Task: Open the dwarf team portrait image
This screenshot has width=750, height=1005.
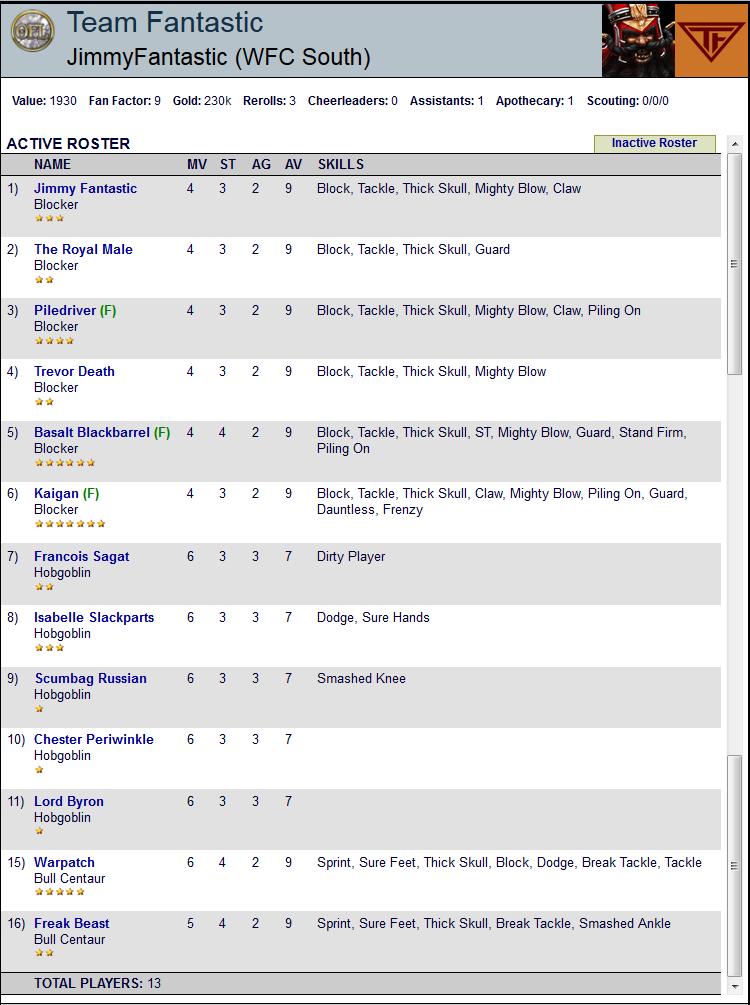Action: pyautogui.click(x=638, y=40)
